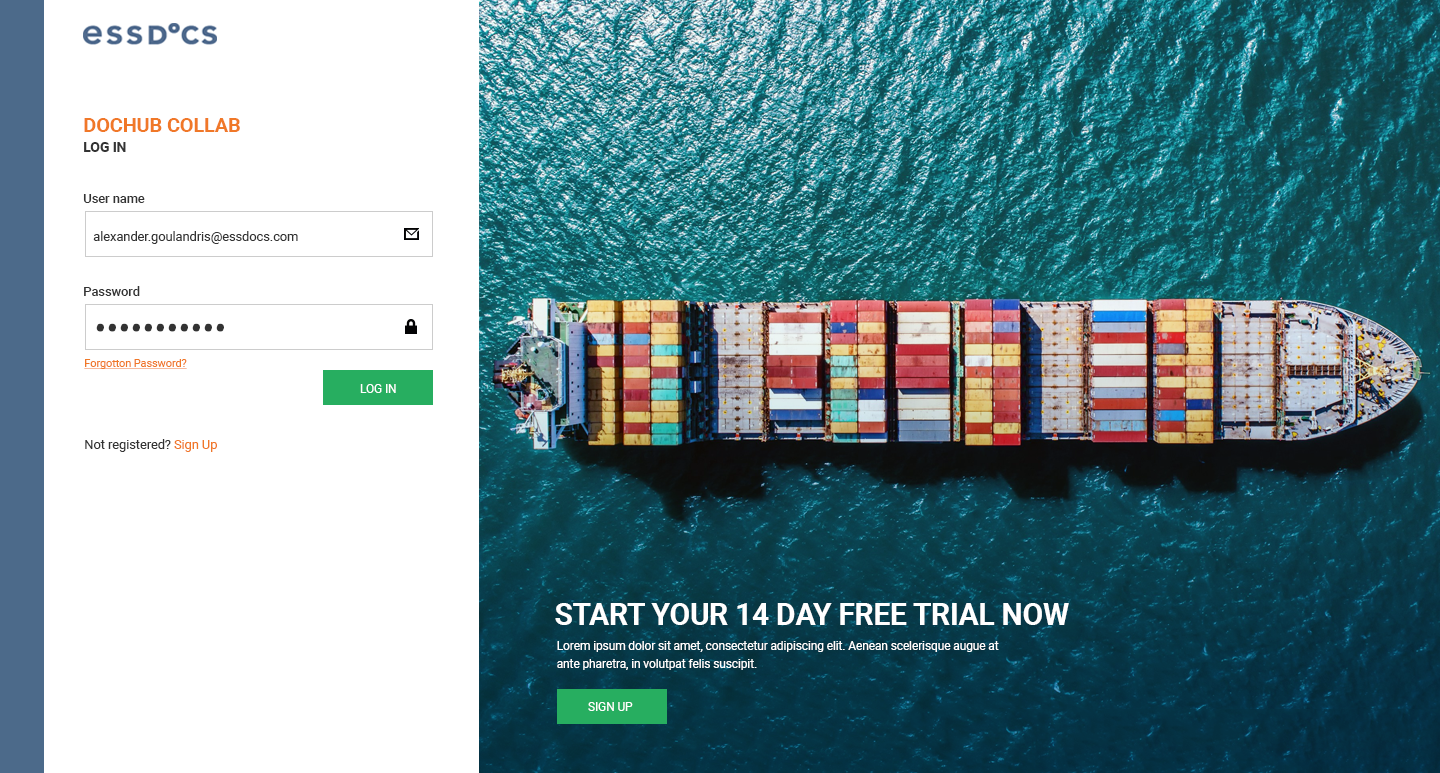Focus the Password input field
The image size is (1440, 773).
[x=259, y=327]
